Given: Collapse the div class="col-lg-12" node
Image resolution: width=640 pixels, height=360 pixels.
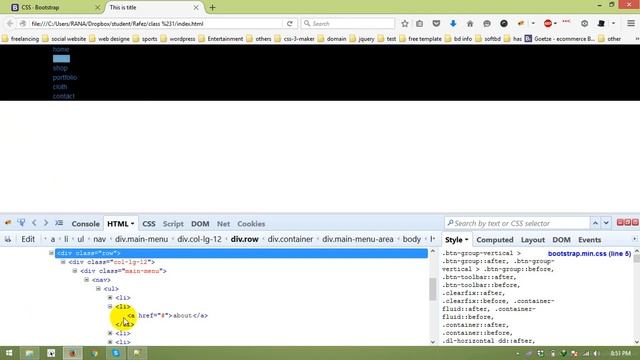Looking at the screenshot, I should click(x=63, y=262).
